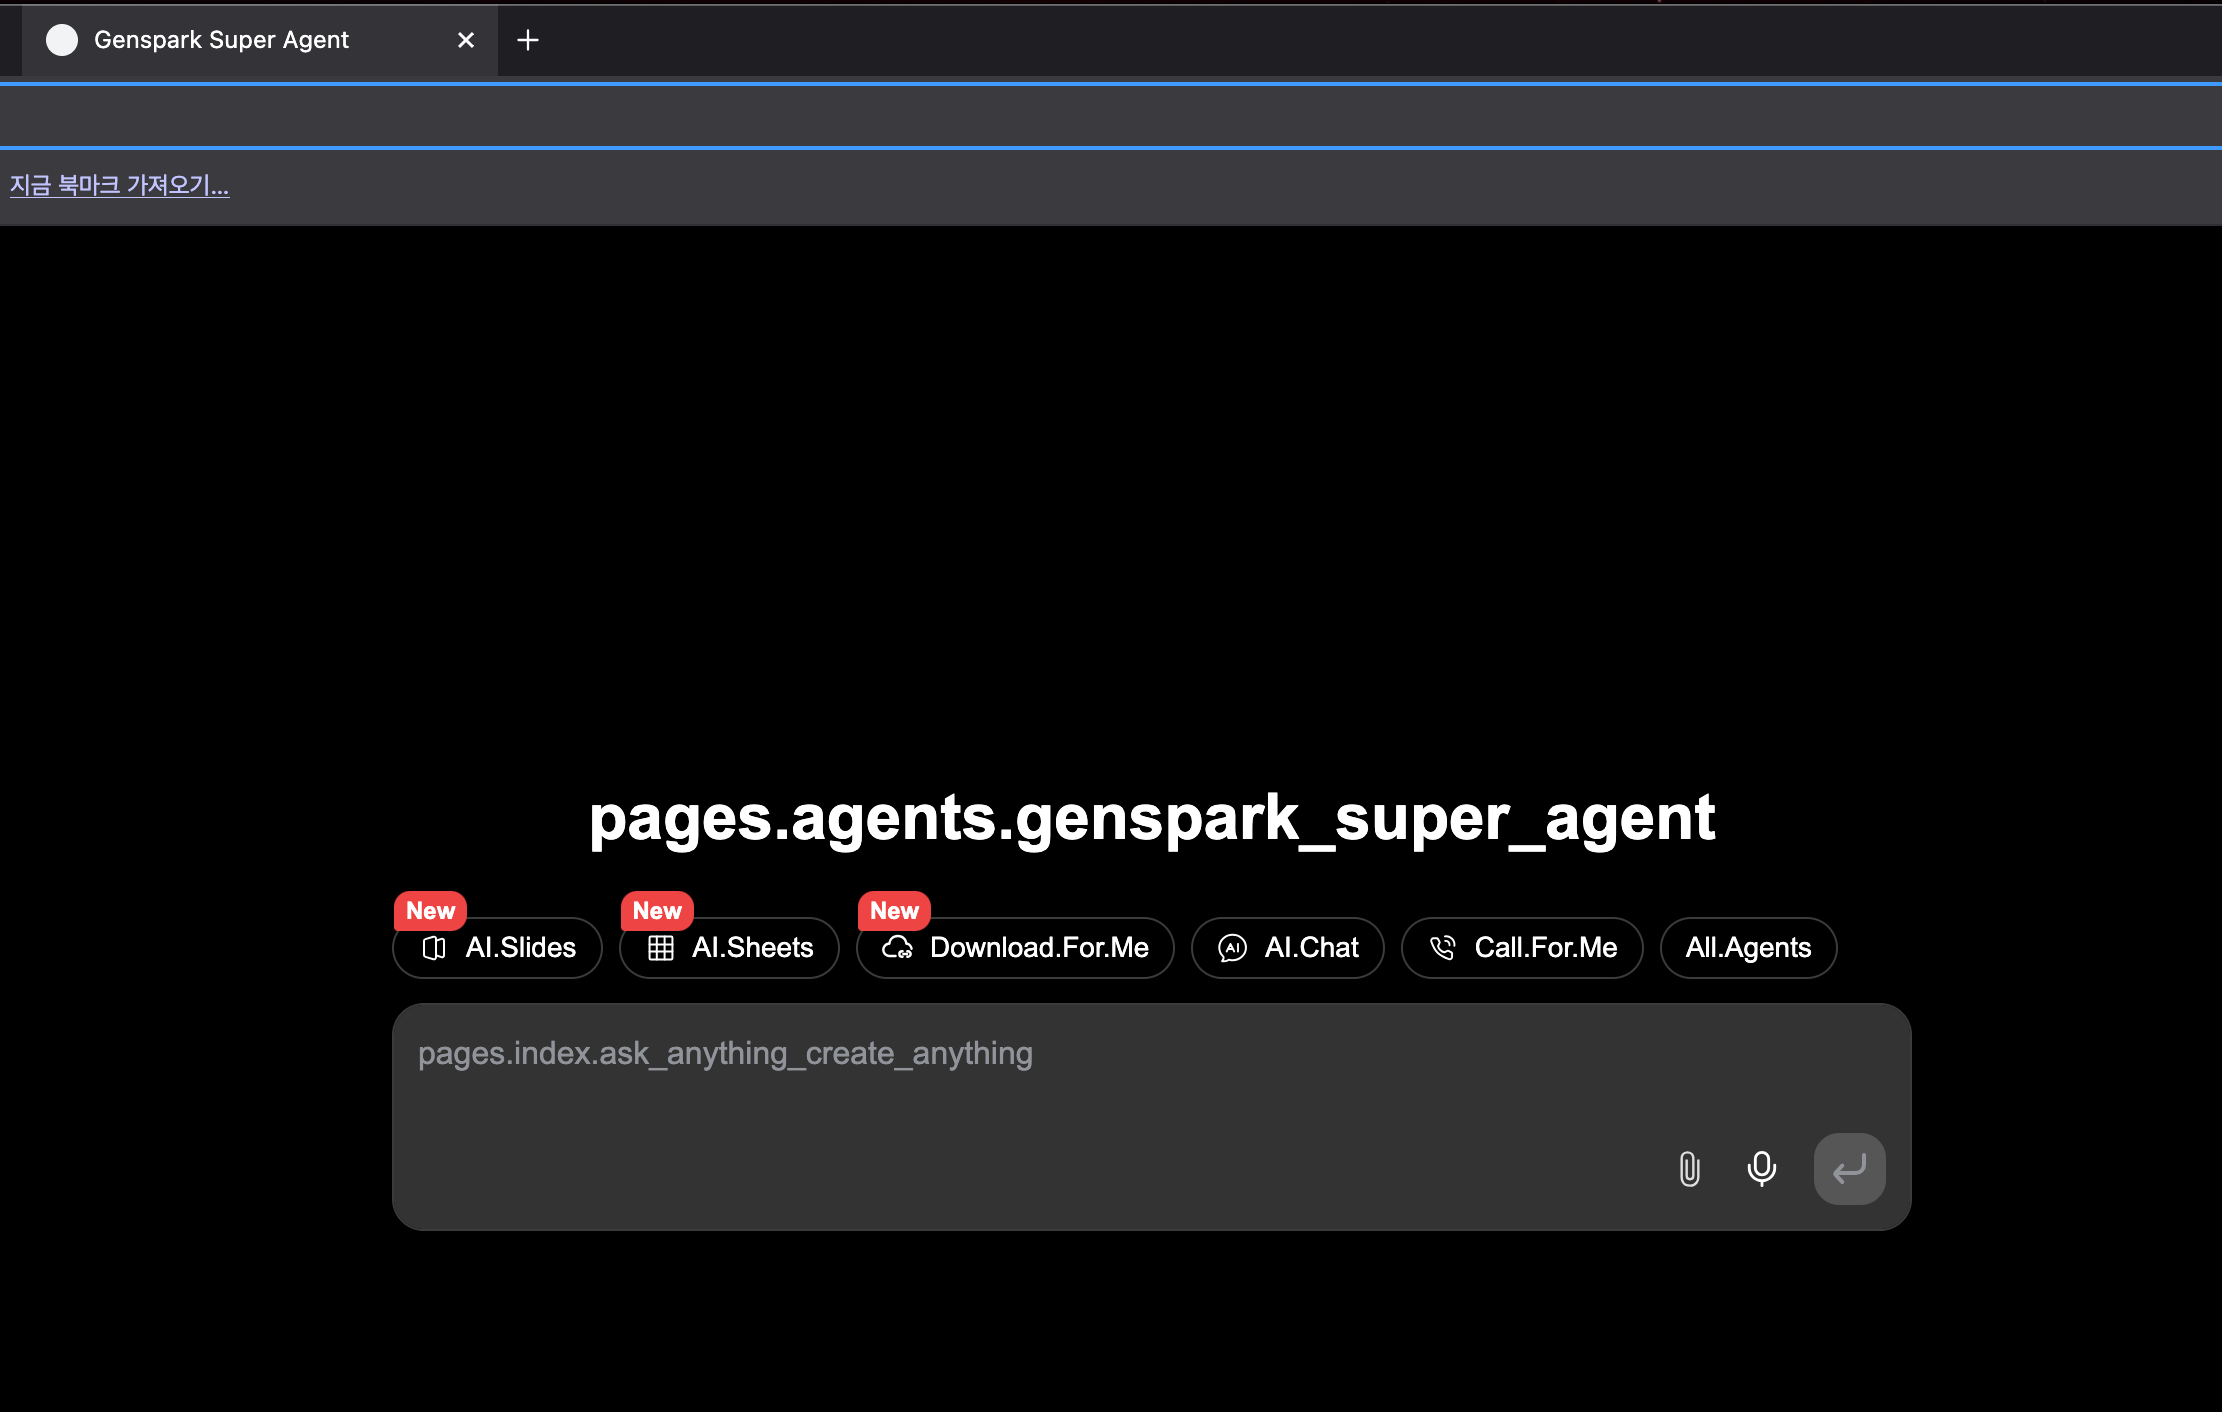Screen dimensions: 2222x1412
Task: Click the AI.Sheets grid icon
Action: click(660, 948)
